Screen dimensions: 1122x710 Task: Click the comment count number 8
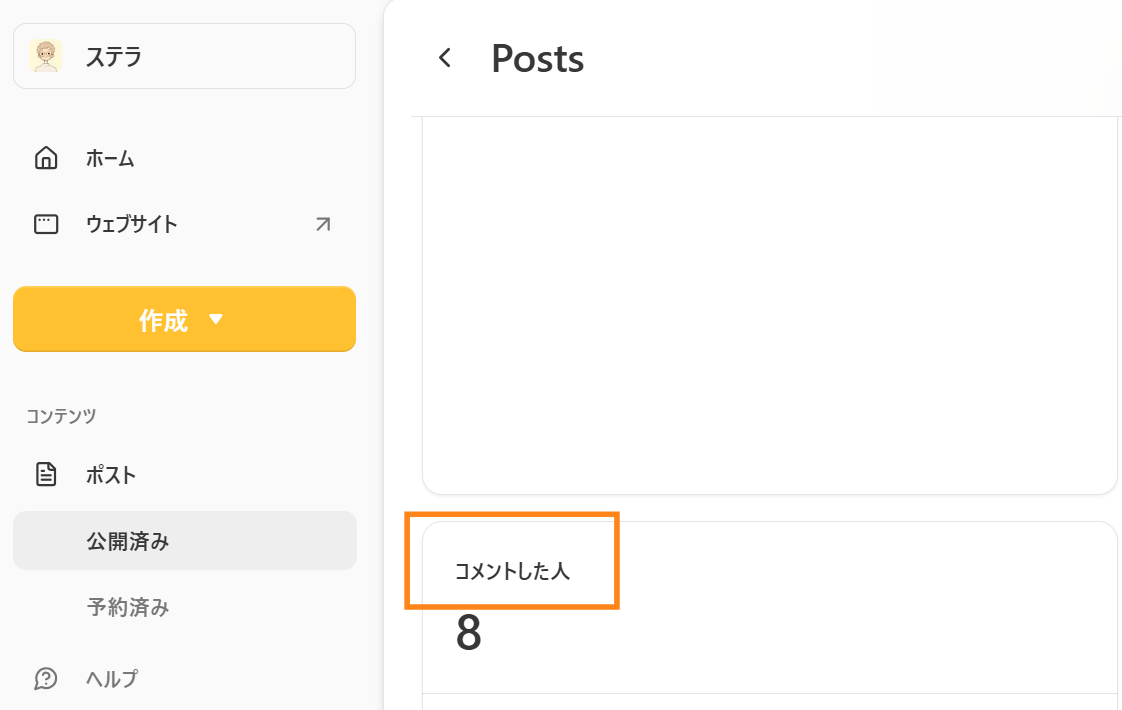pyautogui.click(x=469, y=633)
